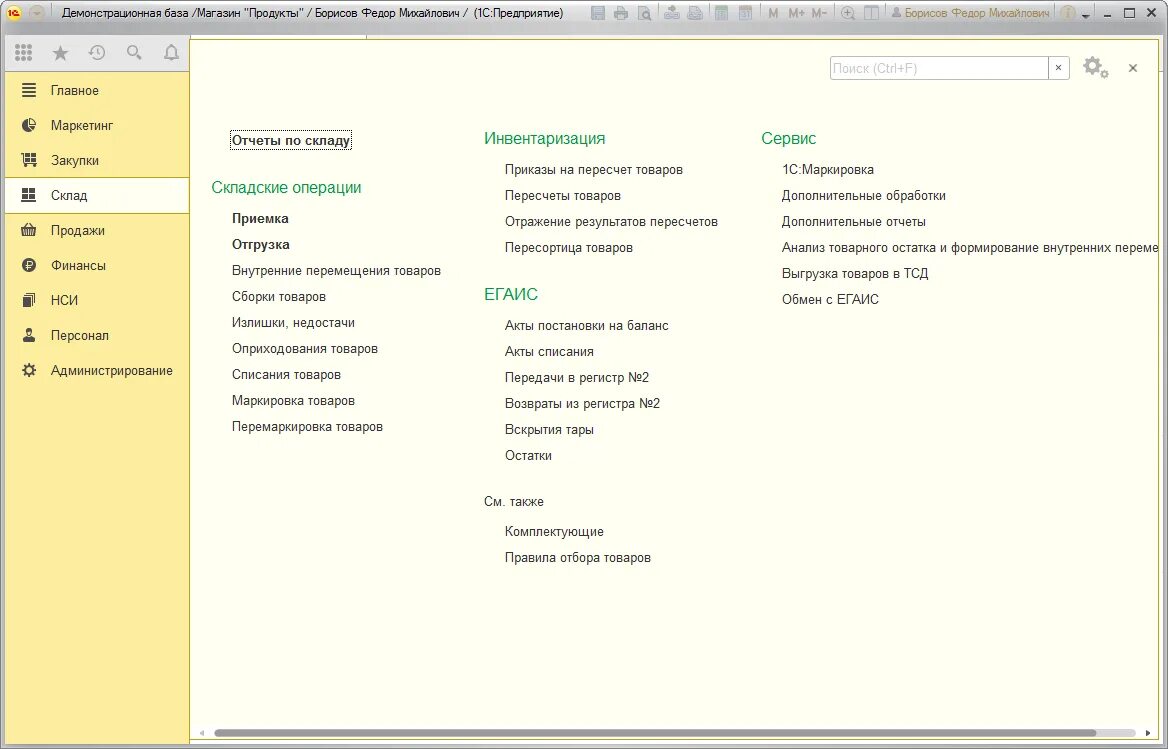Open notifications bell icon
The height and width of the screenshot is (749, 1168).
[171, 52]
